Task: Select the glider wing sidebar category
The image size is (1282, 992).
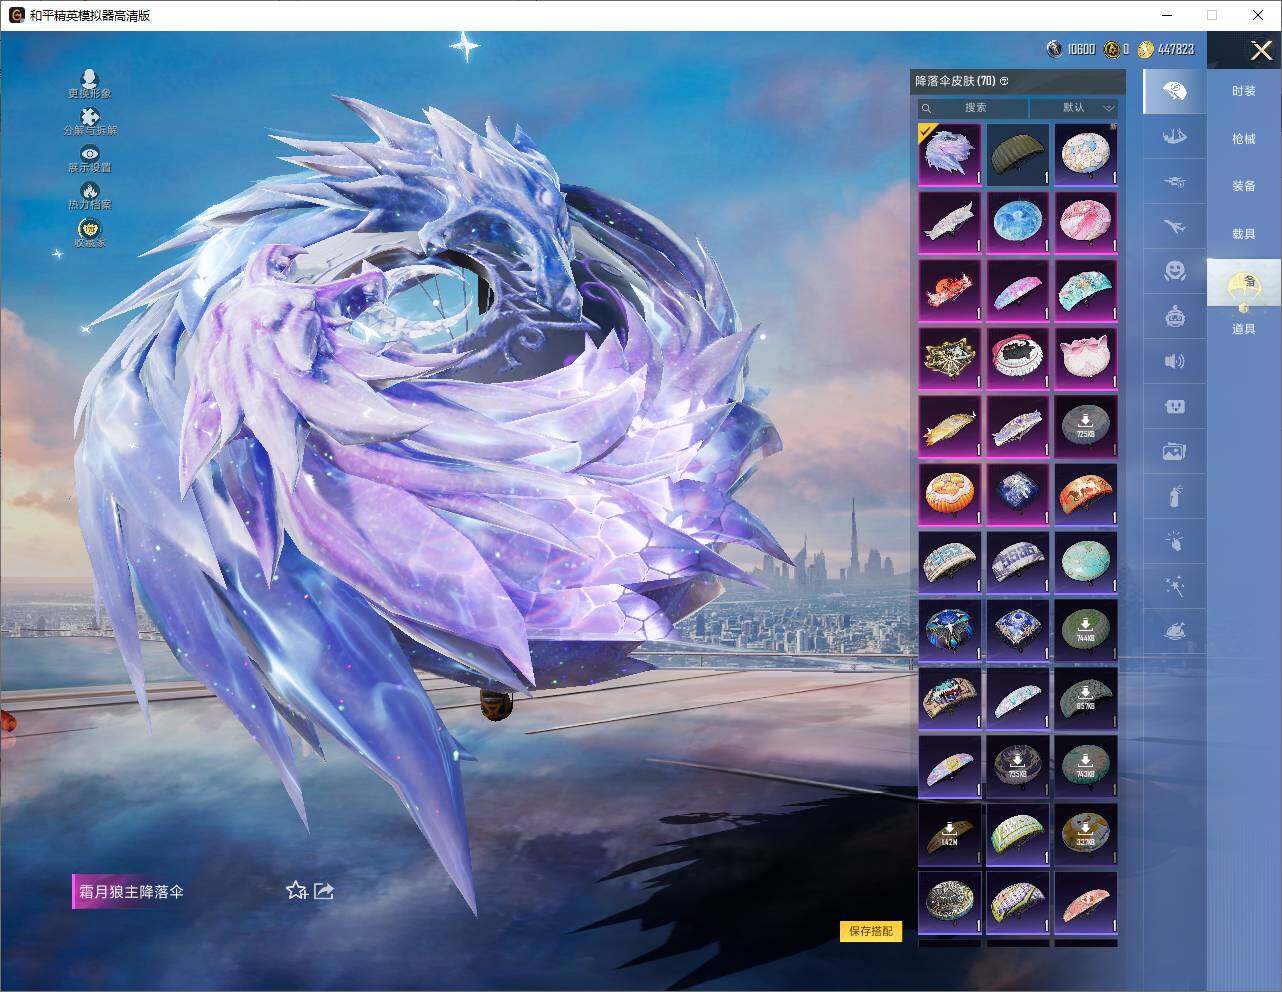Action: click(x=1175, y=136)
